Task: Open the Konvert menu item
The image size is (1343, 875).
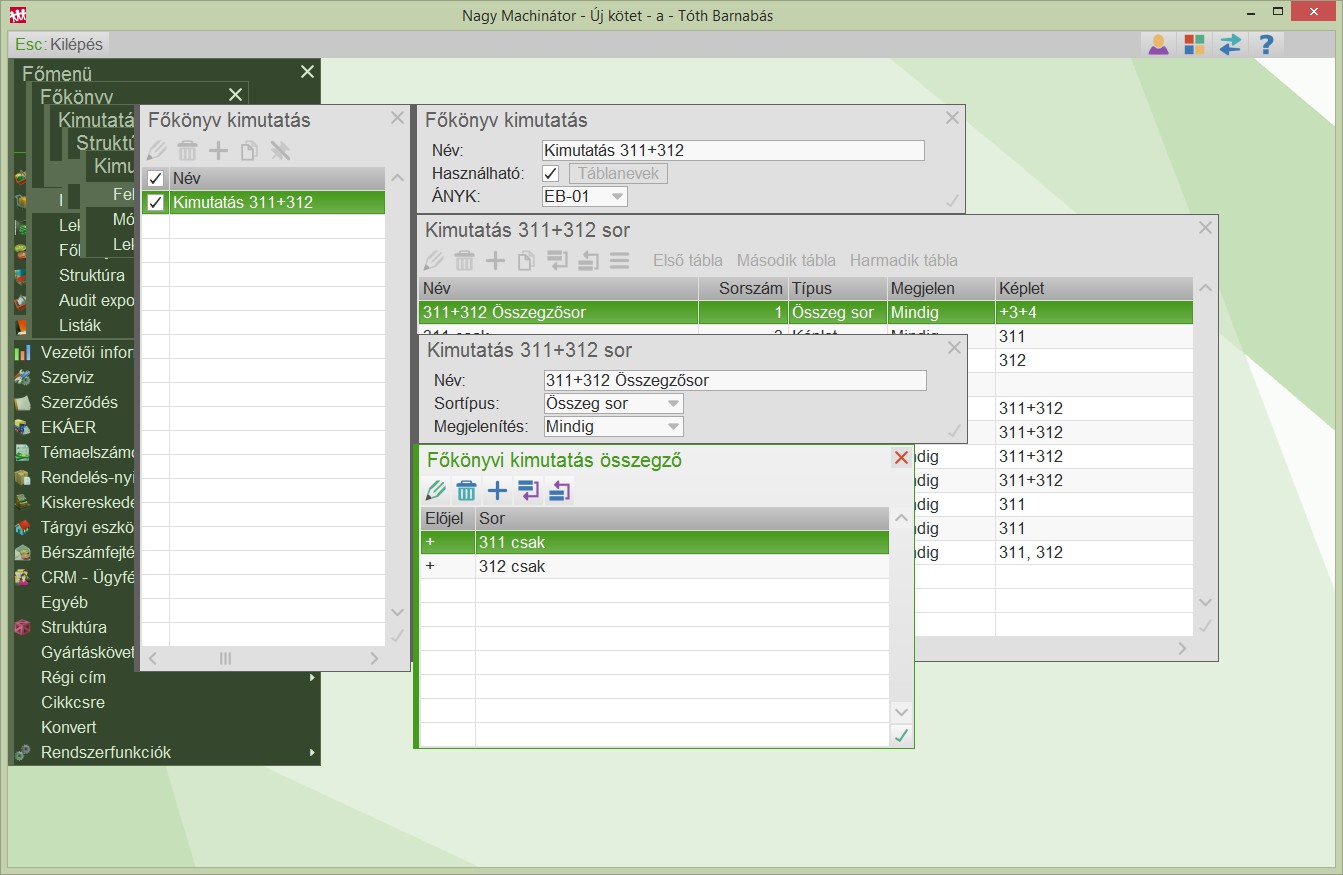Action: tap(69, 728)
